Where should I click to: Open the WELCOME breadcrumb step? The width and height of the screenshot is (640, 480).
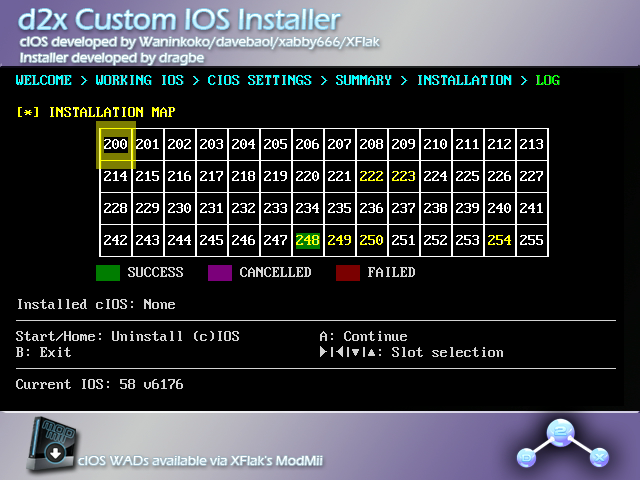tap(44, 80)
